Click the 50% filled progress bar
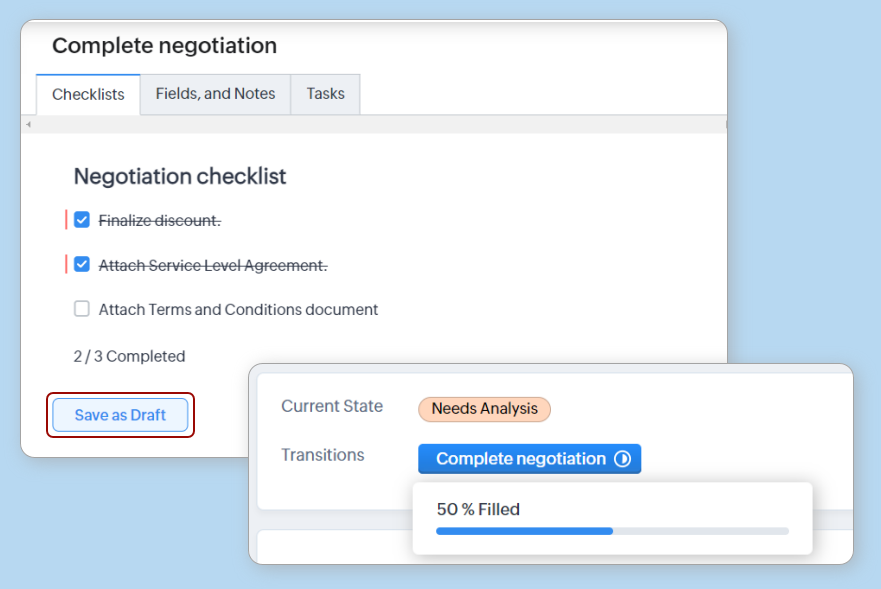This screenshot has width=881, height=589. [x=612, y=531]
